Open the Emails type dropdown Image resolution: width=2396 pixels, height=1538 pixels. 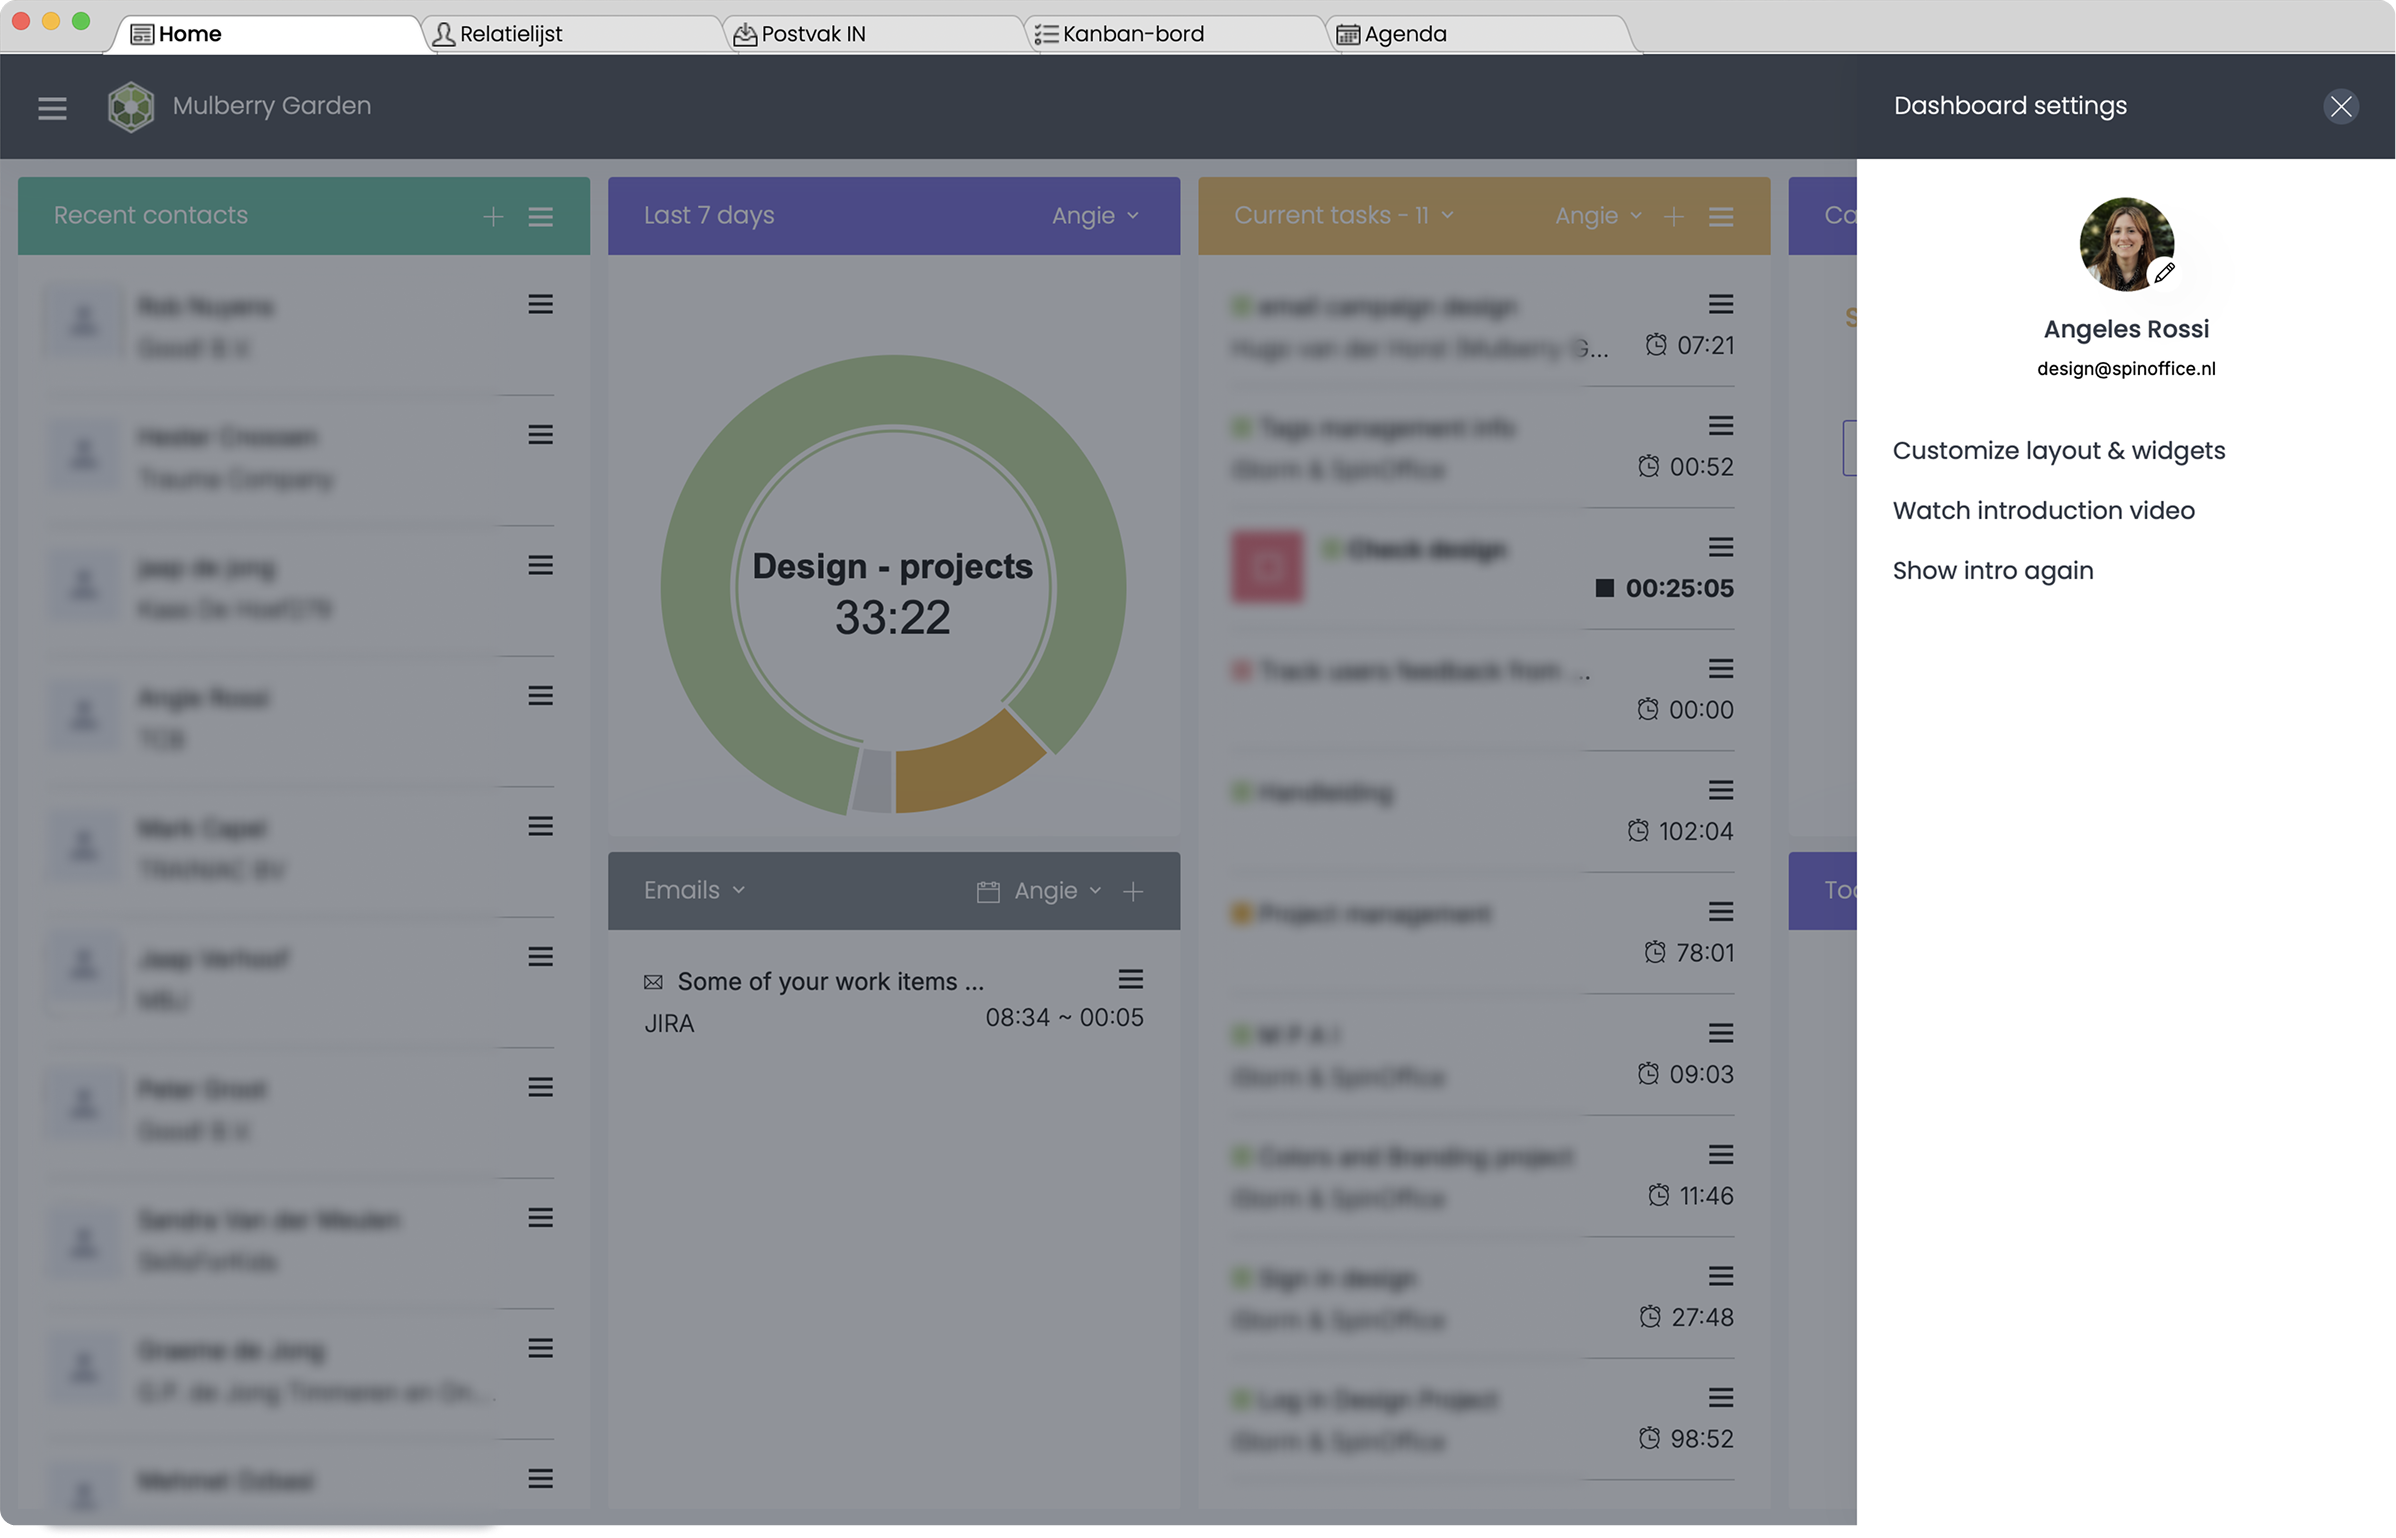[694, 890]
